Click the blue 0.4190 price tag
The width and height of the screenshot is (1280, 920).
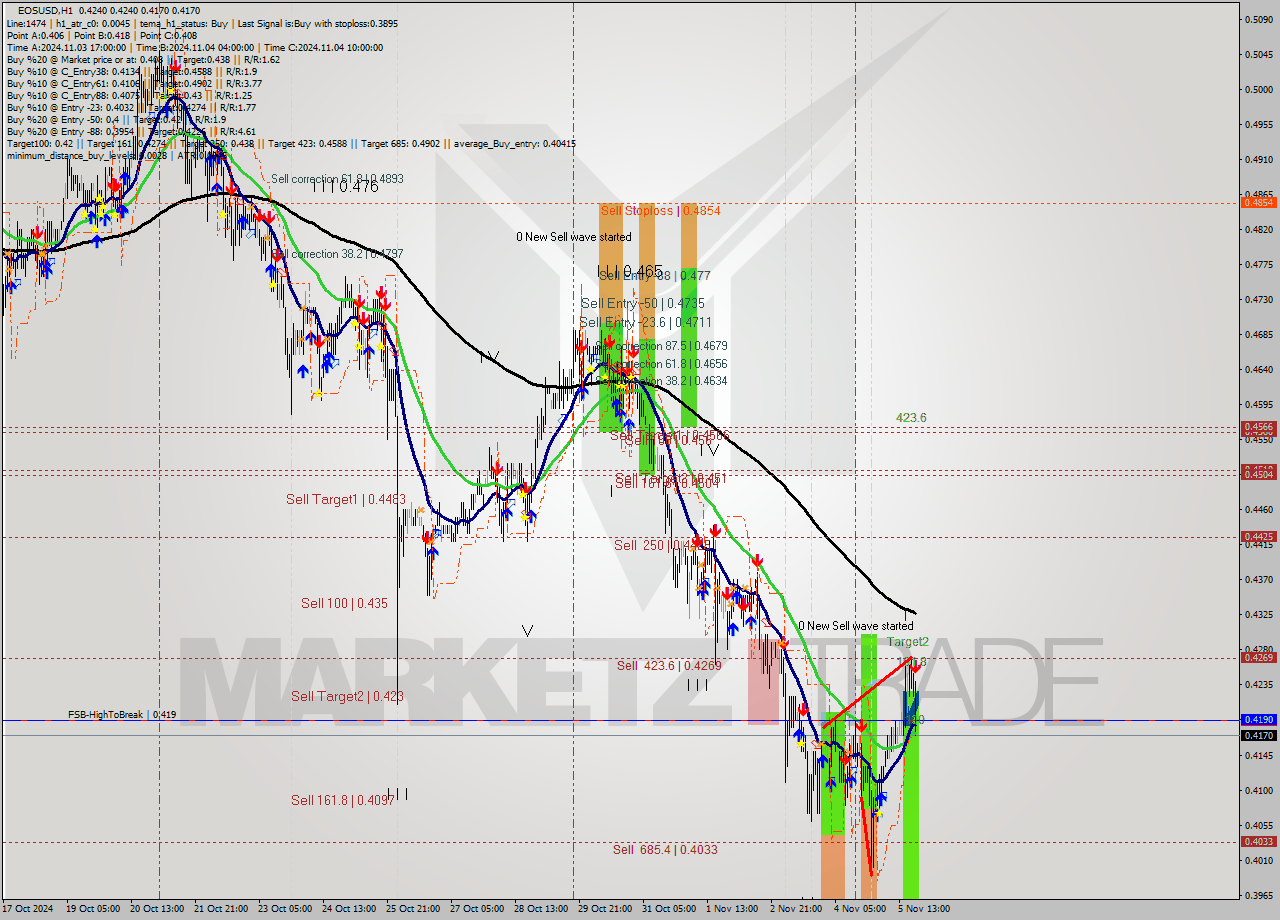click(x=1258, y=719)
